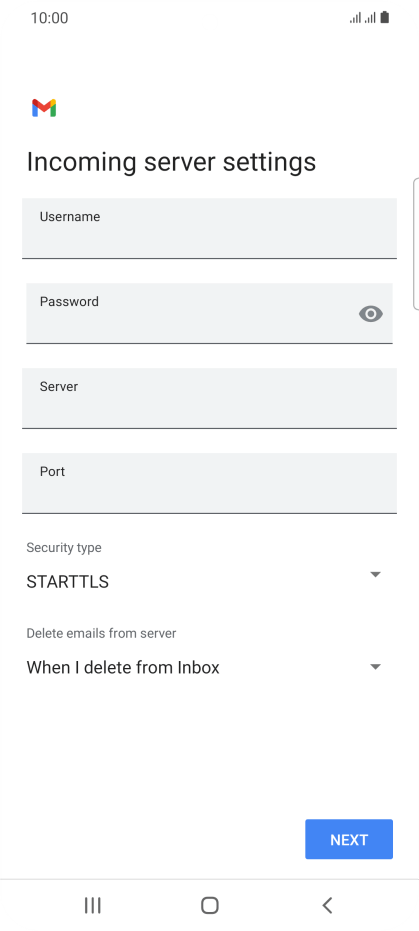Screen dimensions: 419x931
Task: Show password using the eye icon
Action: 371,314
